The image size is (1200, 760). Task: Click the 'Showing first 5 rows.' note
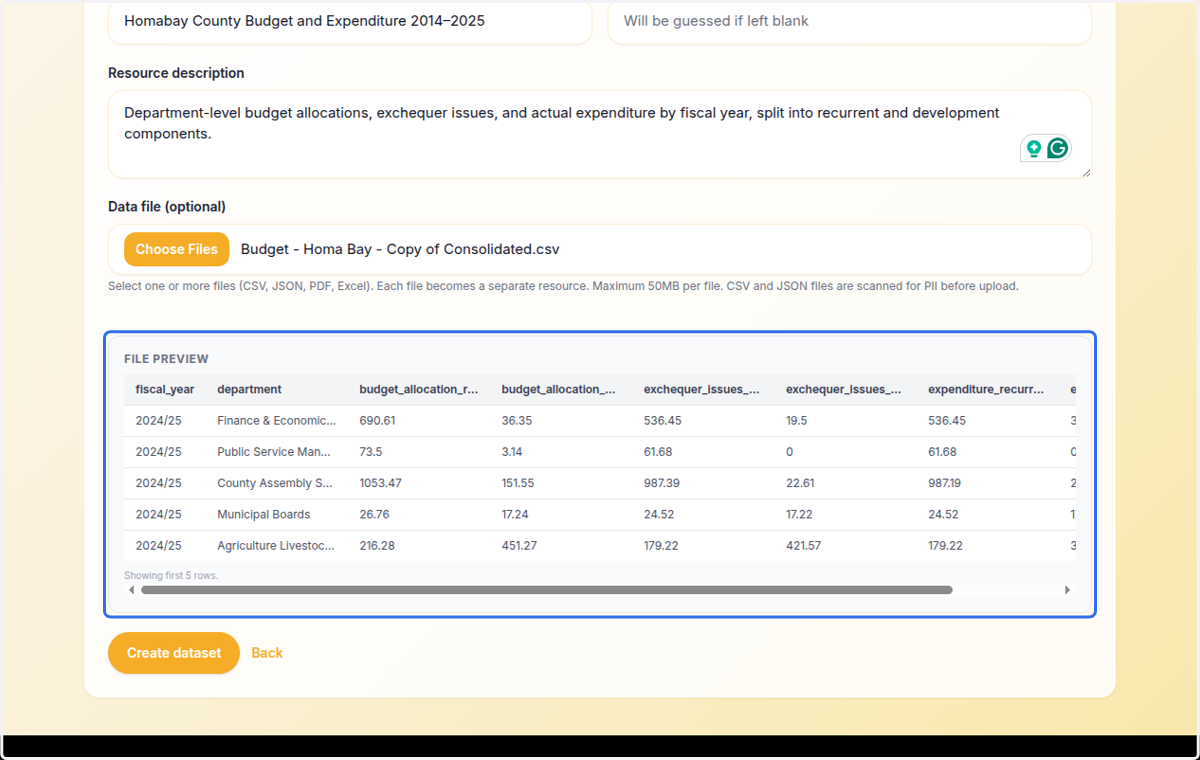[171, 576]
